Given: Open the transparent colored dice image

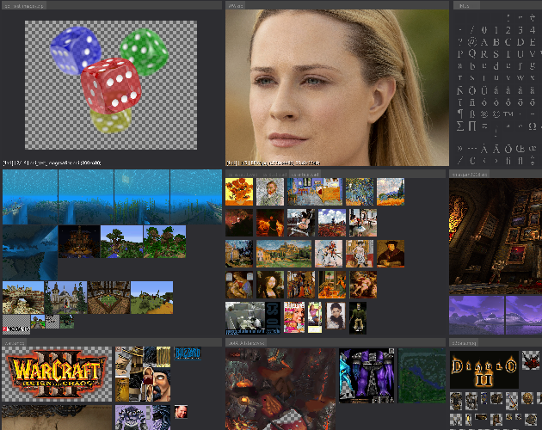Looking at the screenshot, I should pos(111,85).
